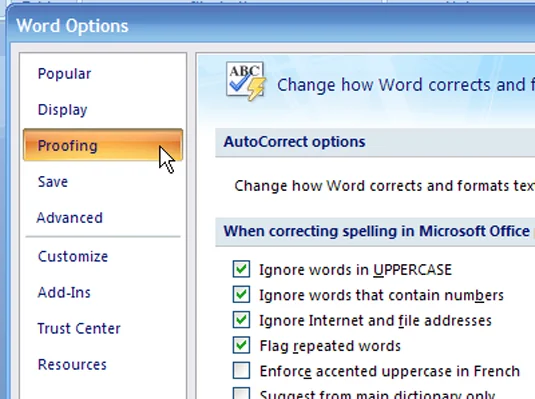
Task: Click the ABC proofing checkmark icon
Action: click(x=246, y=81)
